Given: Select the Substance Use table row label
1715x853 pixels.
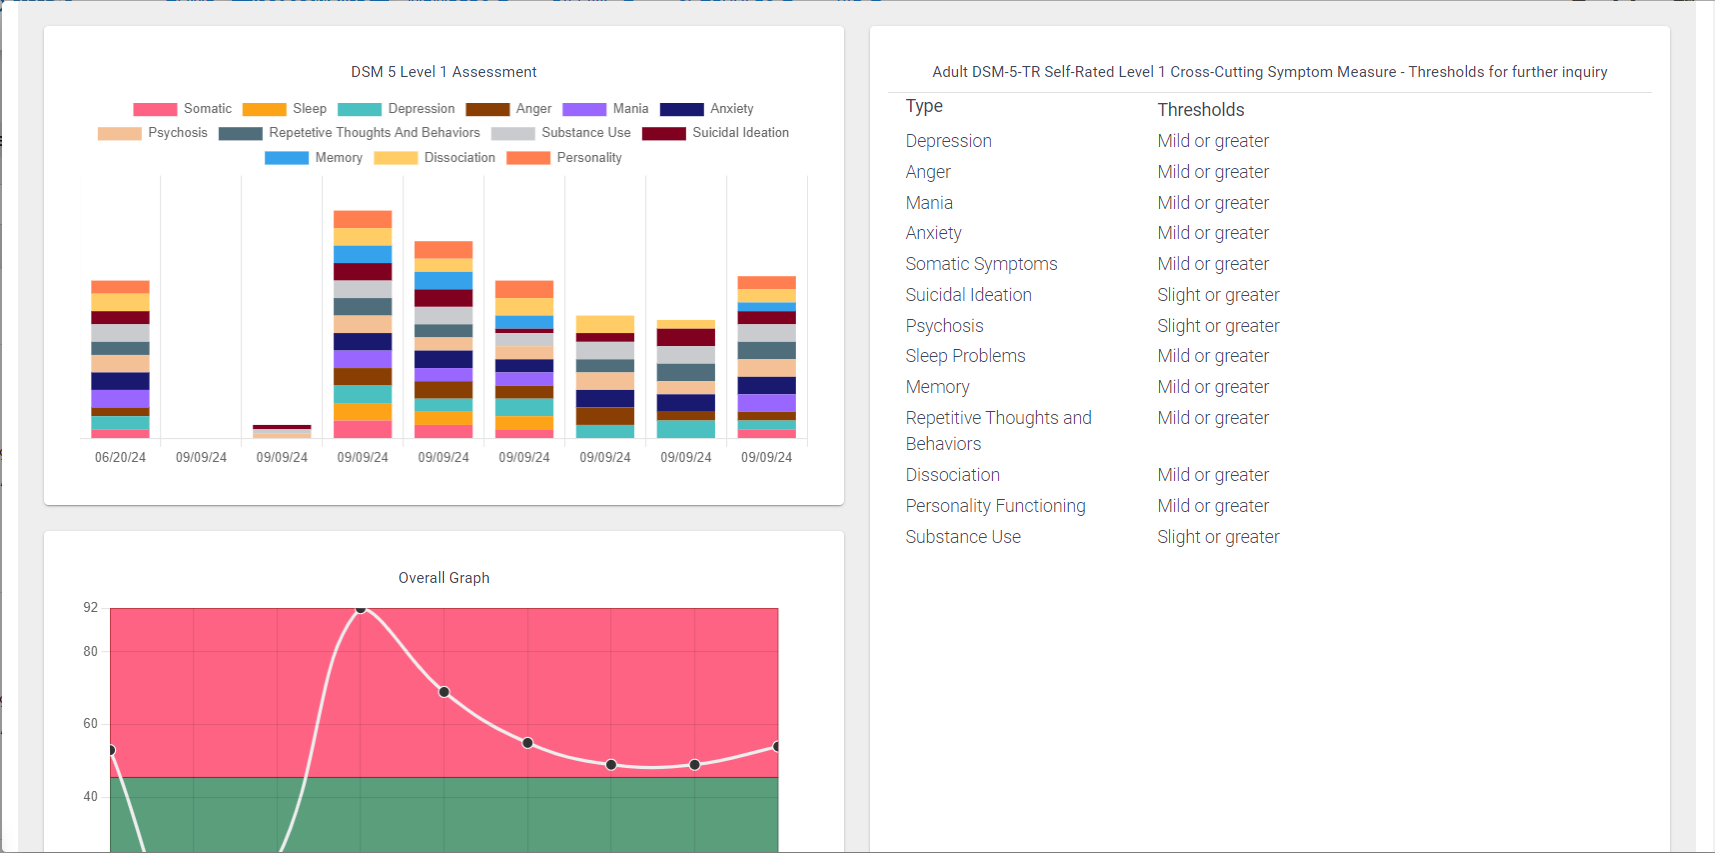Looking at the screenshot, I should (x=964, y=537).
